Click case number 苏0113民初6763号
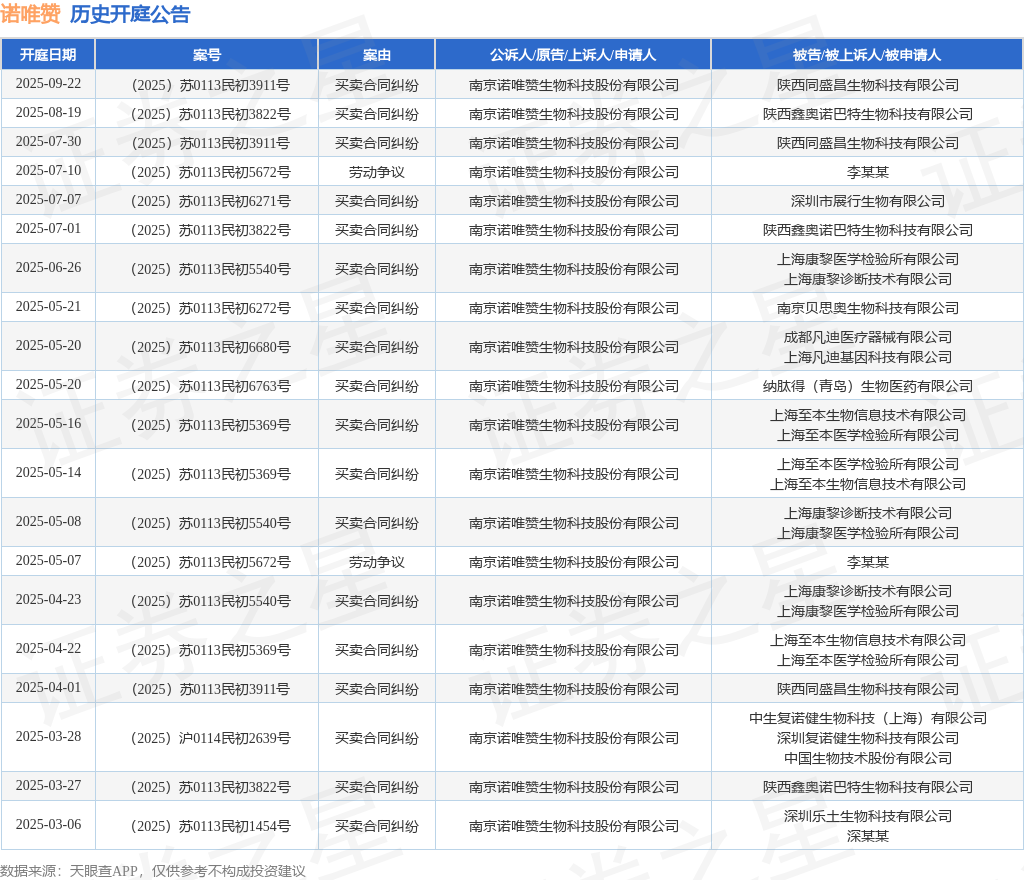The height and width of the screenshot is (880, 1024). pos(234,386)
